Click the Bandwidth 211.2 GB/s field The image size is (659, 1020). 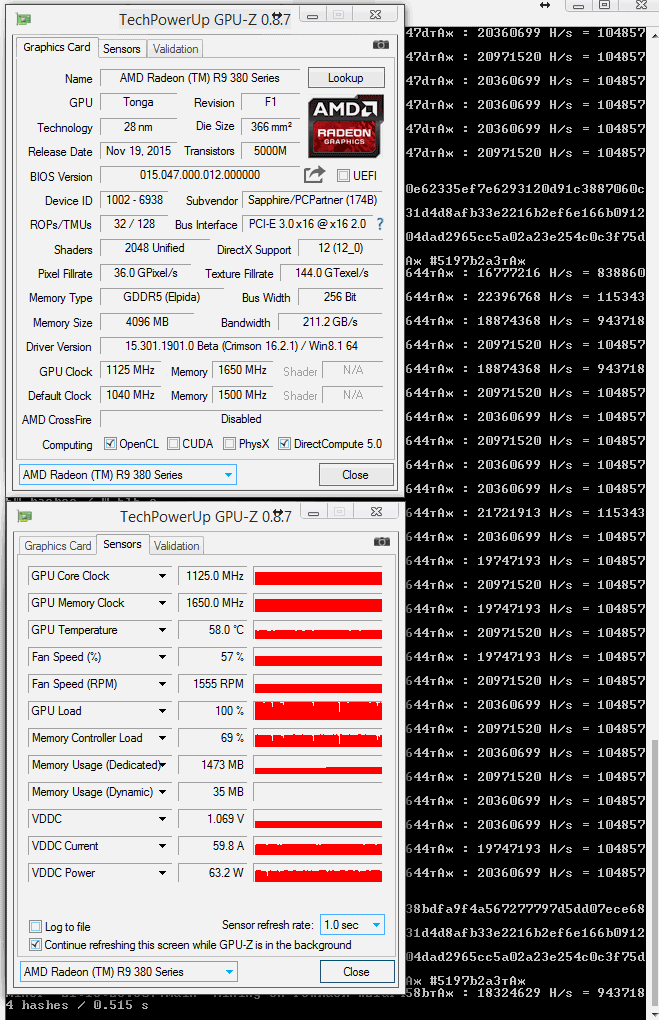pyautogui.click(x=330, y=322)
